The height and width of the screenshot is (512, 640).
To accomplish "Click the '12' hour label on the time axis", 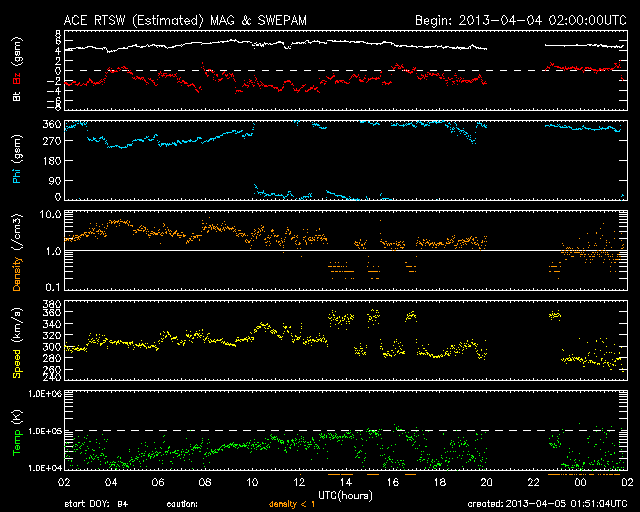I will [x=299, y=483].
